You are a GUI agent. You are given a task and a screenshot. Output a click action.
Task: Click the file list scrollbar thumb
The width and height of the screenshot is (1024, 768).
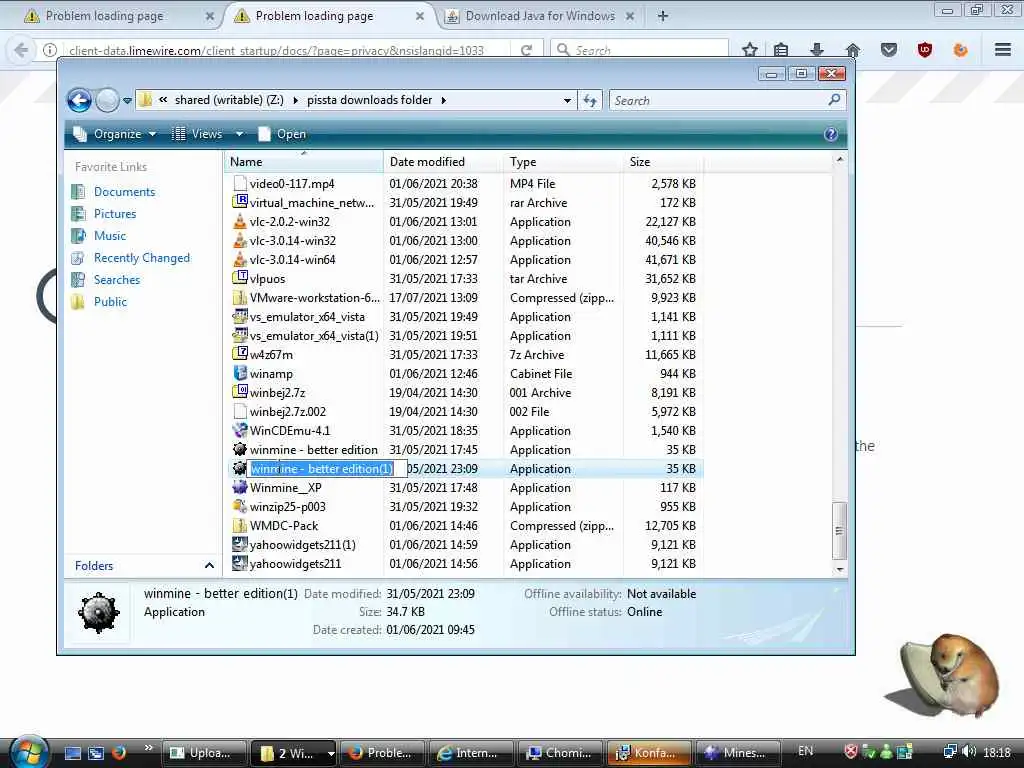click(840, 530)
